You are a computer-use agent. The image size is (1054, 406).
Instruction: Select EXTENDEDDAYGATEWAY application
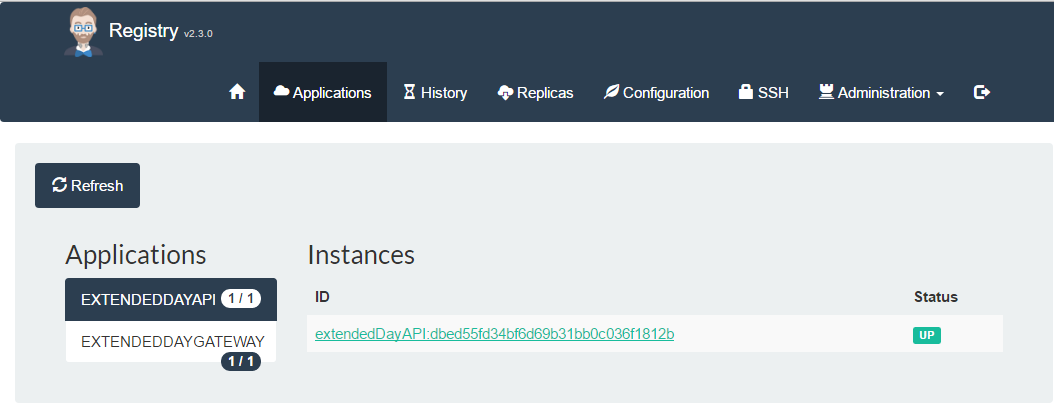point(171,341)
